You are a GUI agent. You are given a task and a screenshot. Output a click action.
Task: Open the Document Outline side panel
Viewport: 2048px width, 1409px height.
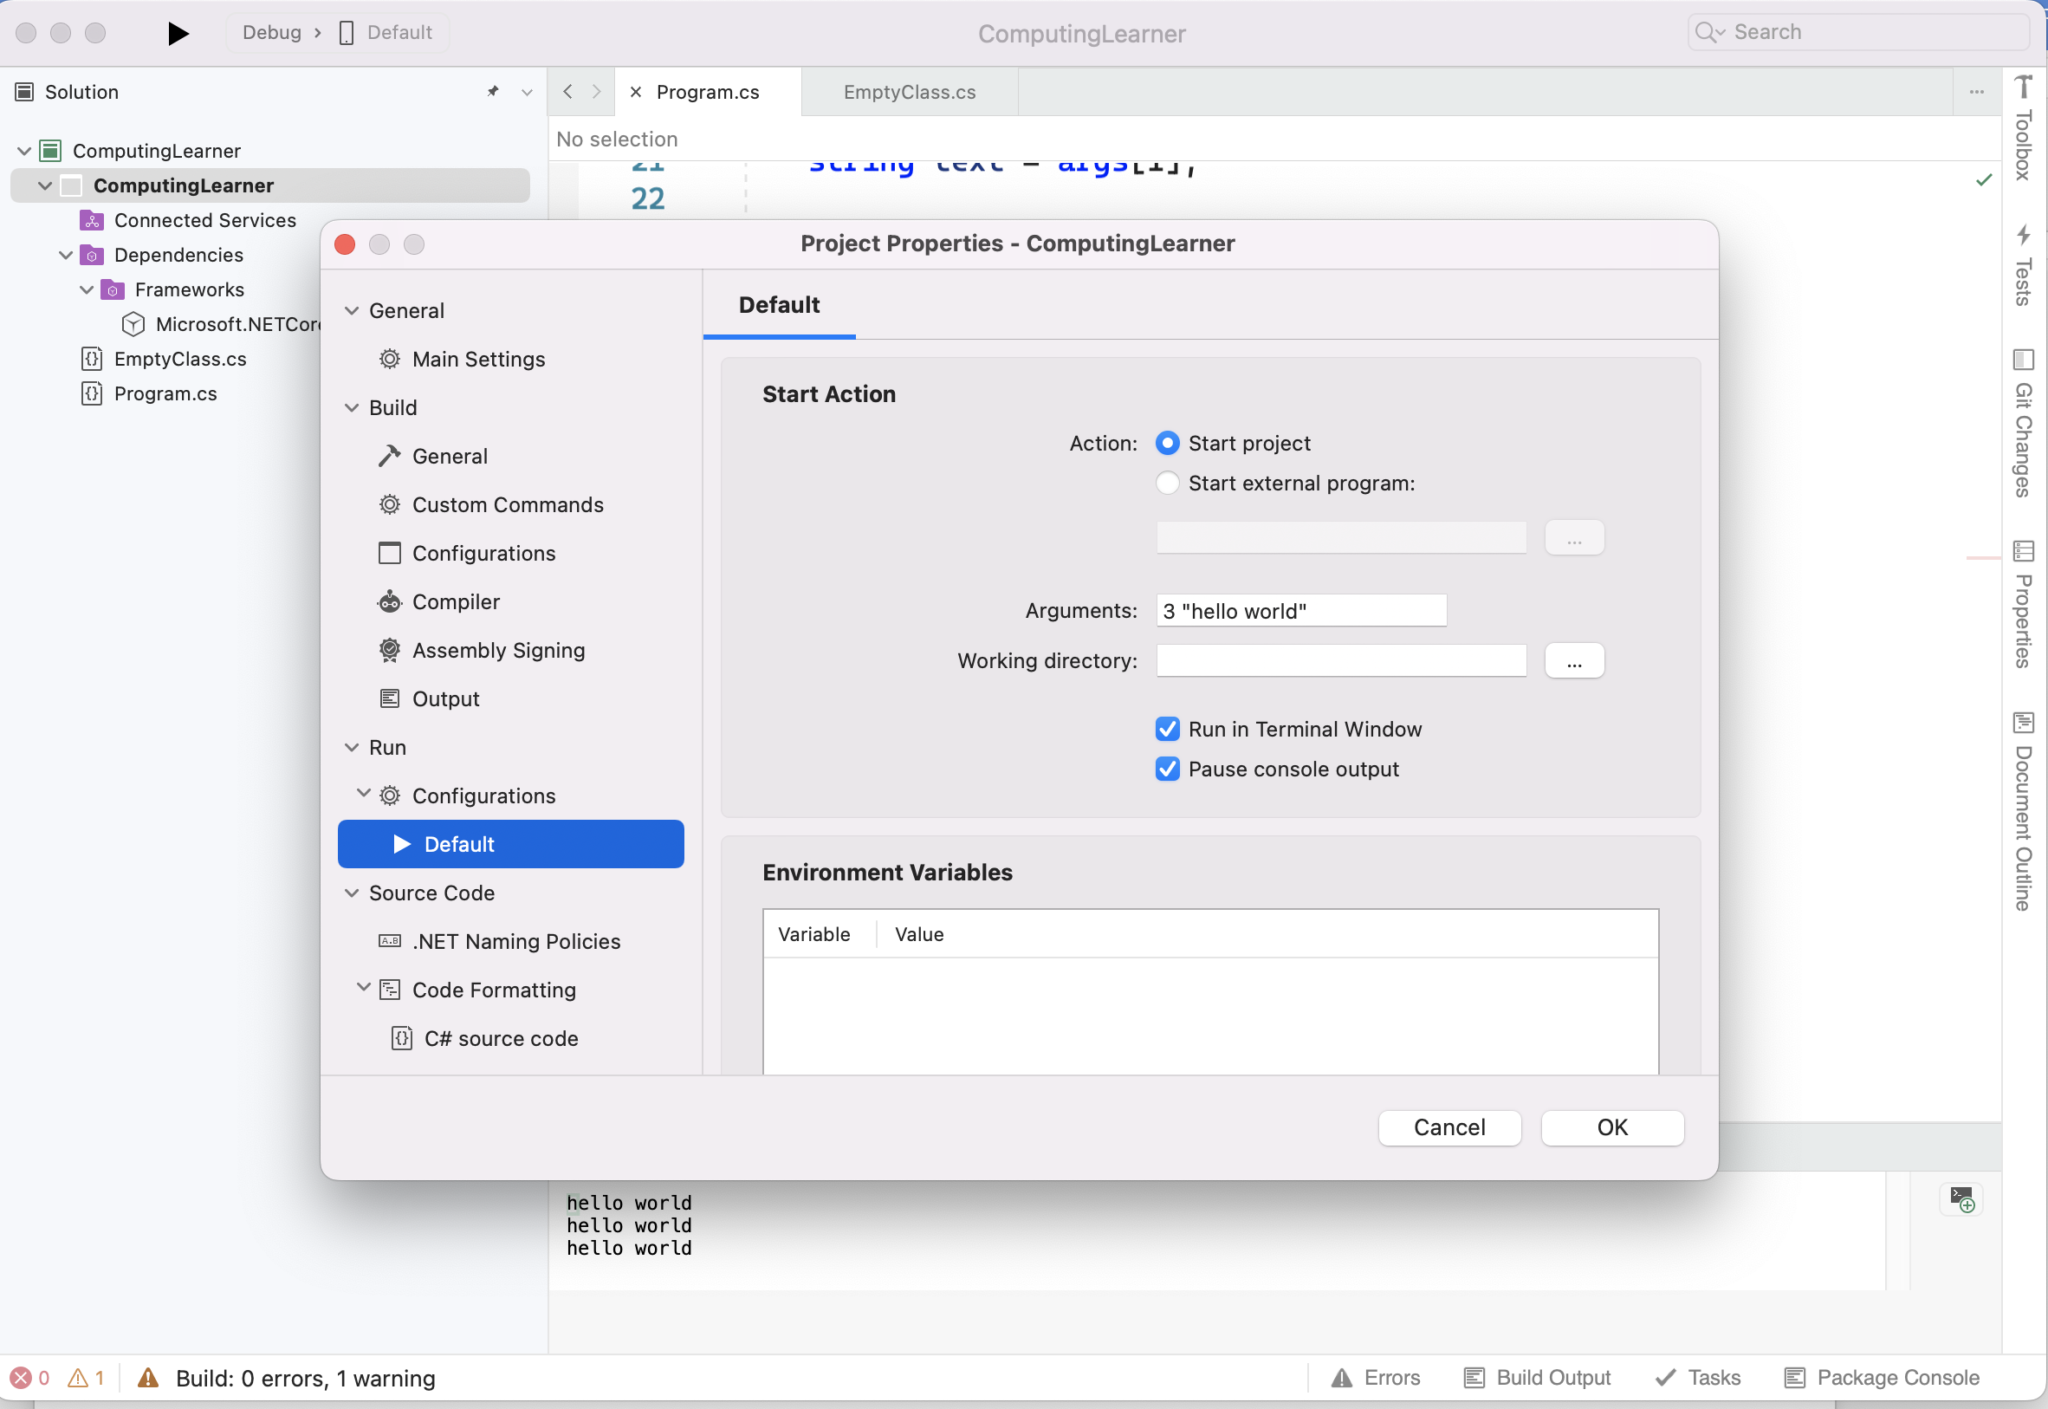pos(2023,811)
